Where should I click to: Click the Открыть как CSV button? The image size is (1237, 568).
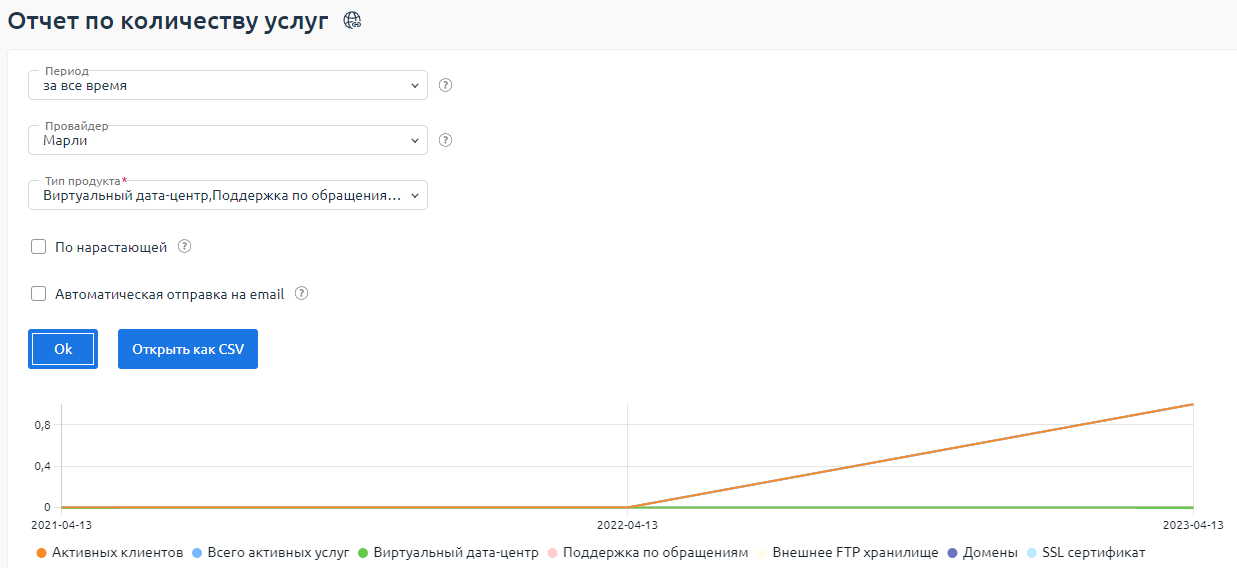pyautogui.click(x=188, y=349)
